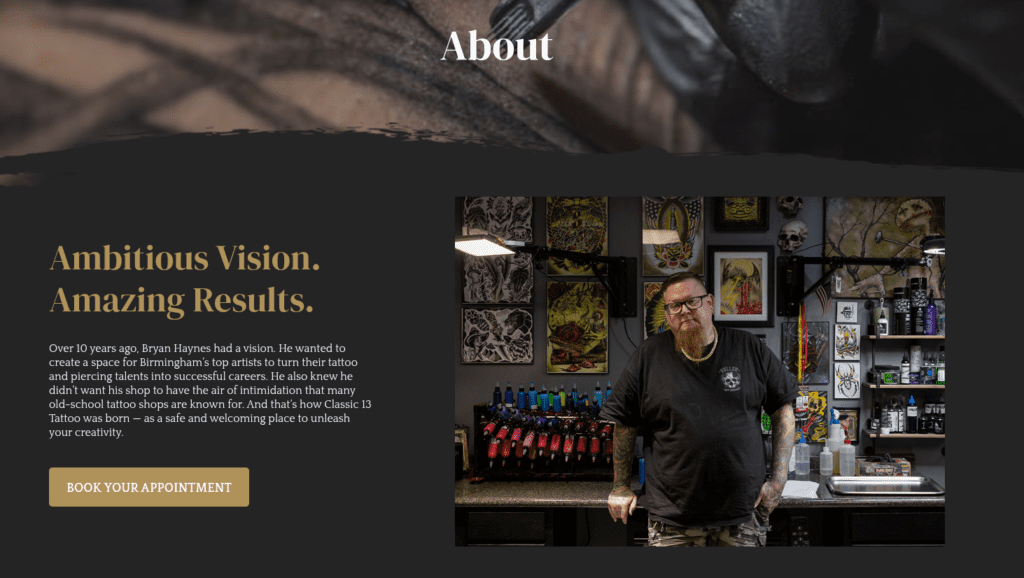Click the Book Your Appointment button
The image size is (1024, 578).
[x=149, y=487]
